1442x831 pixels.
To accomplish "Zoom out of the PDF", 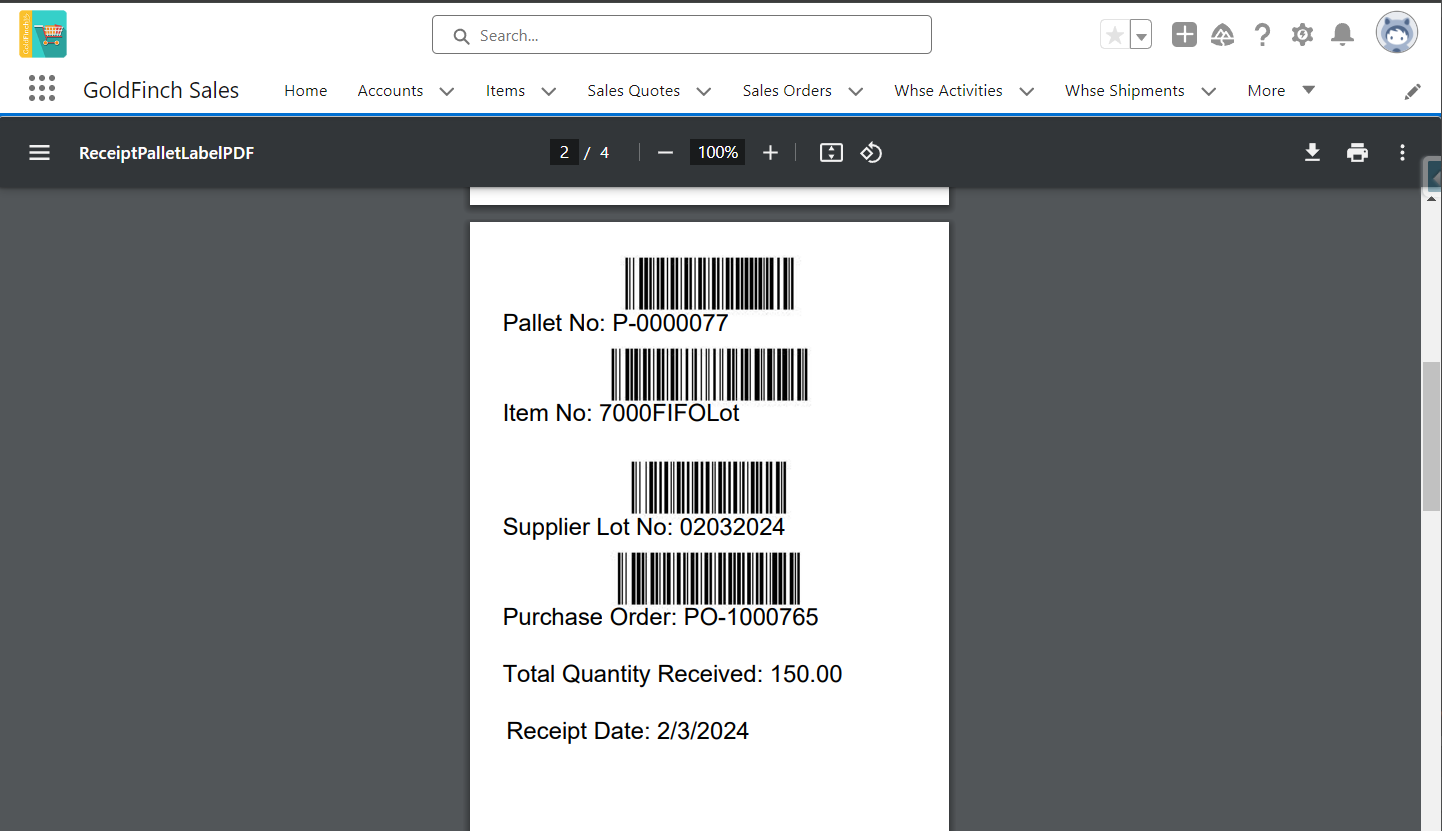I will point(665,152).
